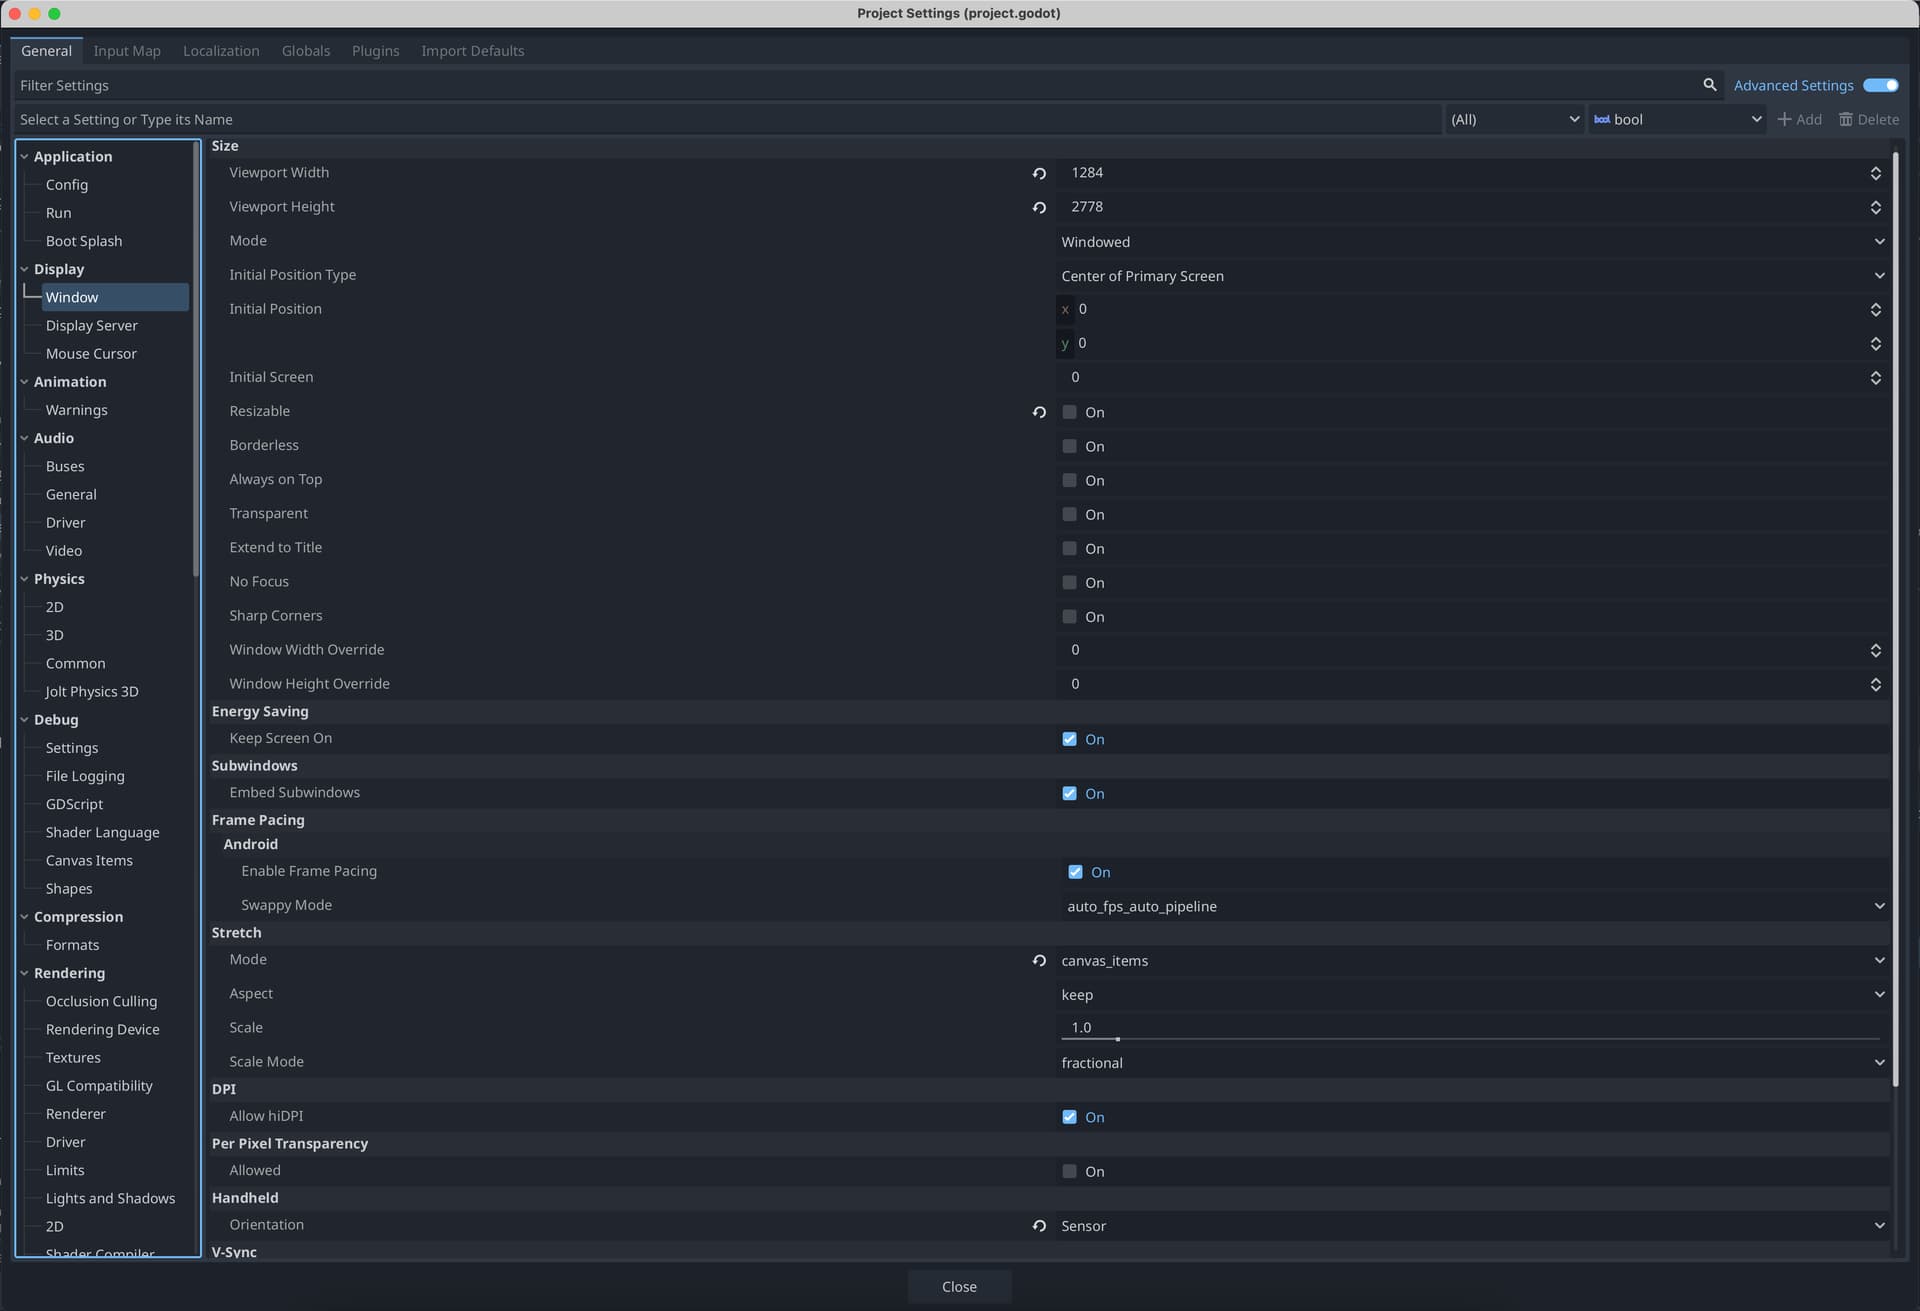This screenshot has height=1311, width=1920.
Task: Collapse the Application tree section
Action: pos(24,157)
